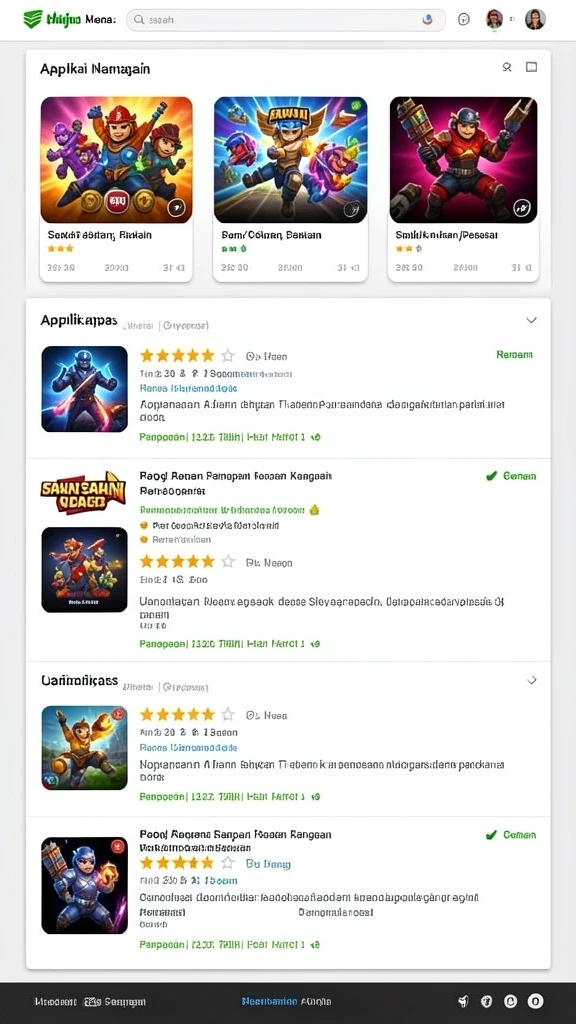576x1024 pixels.
Task: Click the microphone icon in search bar
Action: (x=428, y=20)
